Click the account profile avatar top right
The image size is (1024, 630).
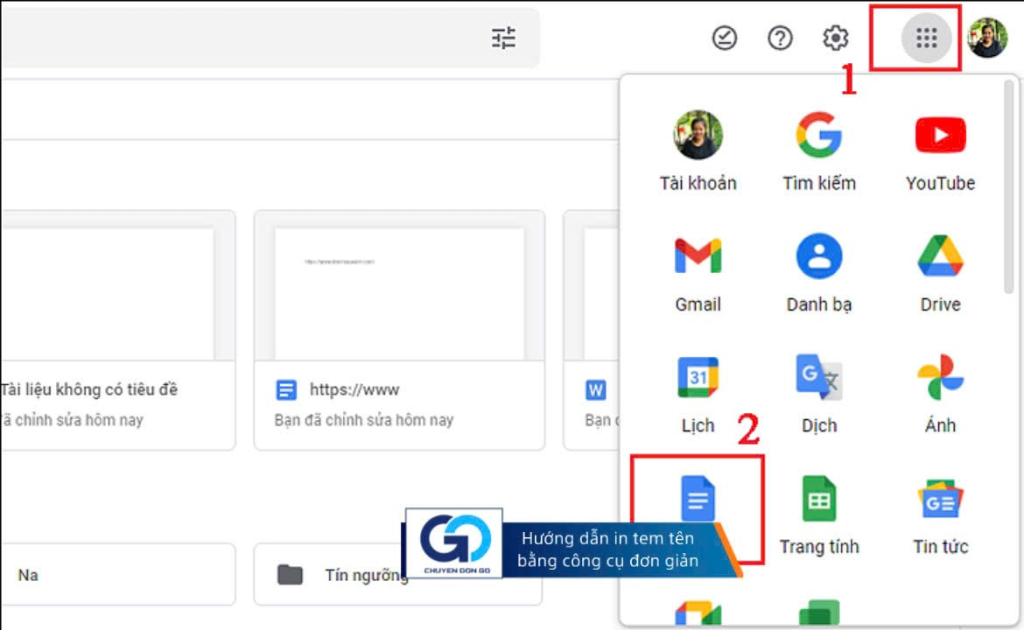click(x=987, y=38)
